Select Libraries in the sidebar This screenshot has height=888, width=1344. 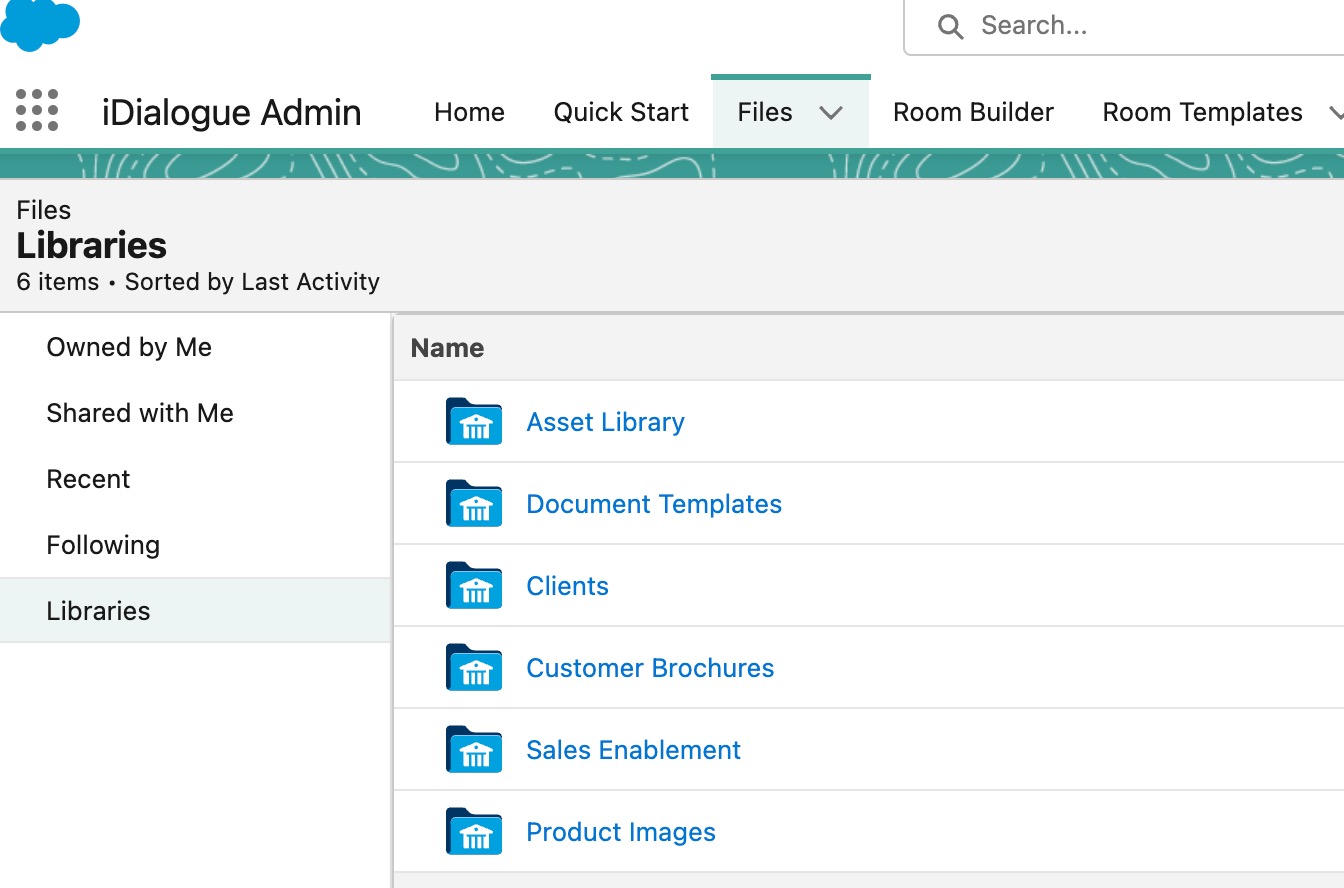click(x=195, y=610)
